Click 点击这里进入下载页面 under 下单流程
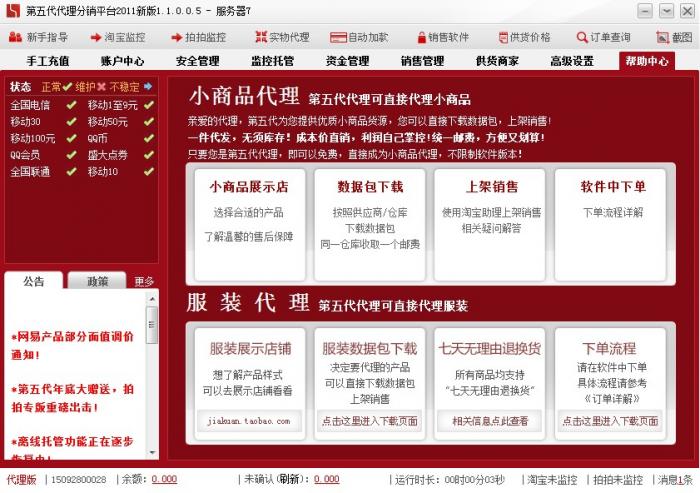700x493 pixels. point(610,421)
